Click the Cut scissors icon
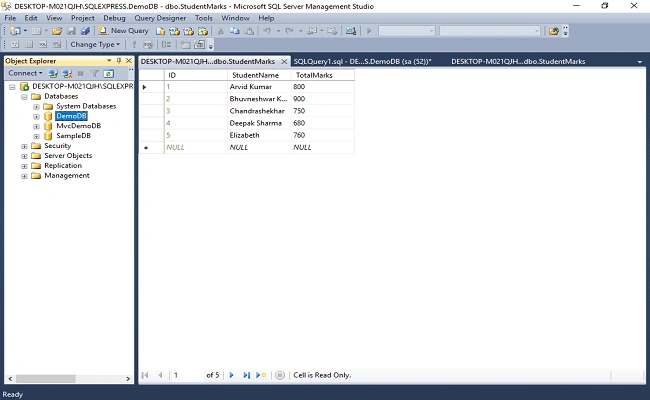This screenshot has height=400, width=650. (x=221, y=31)
